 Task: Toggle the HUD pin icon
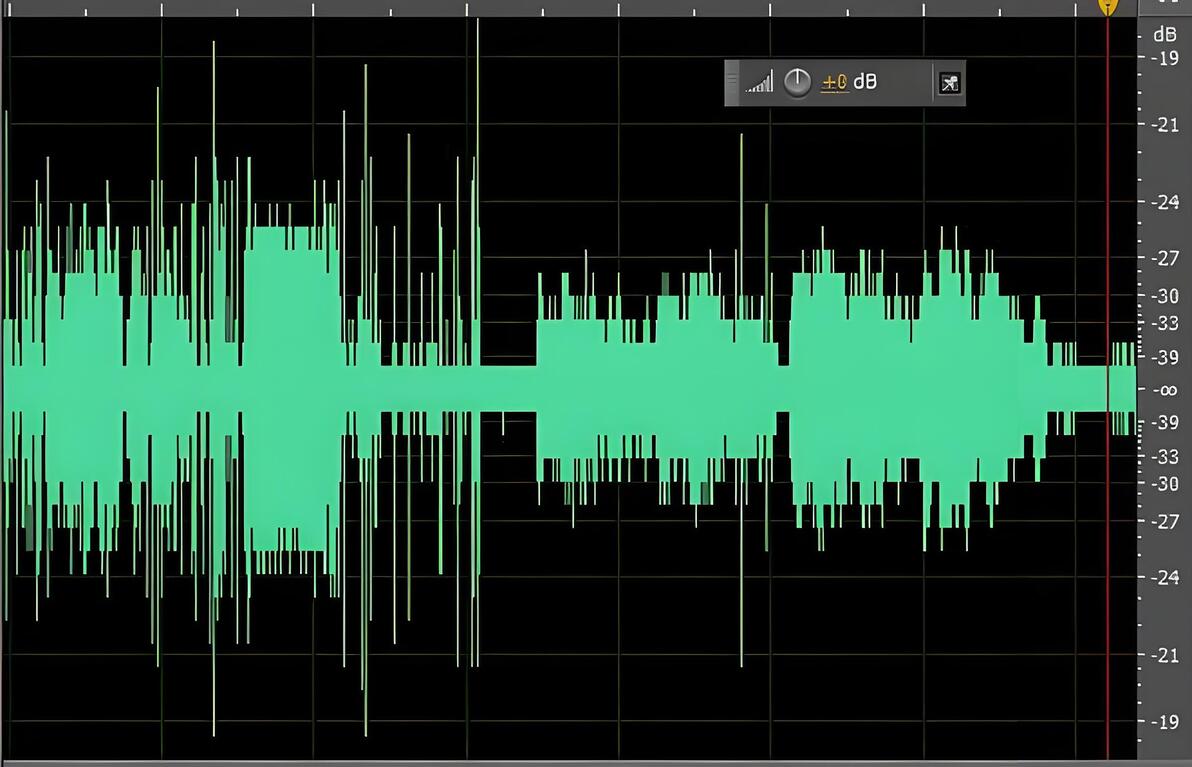[x=949, y=83]
